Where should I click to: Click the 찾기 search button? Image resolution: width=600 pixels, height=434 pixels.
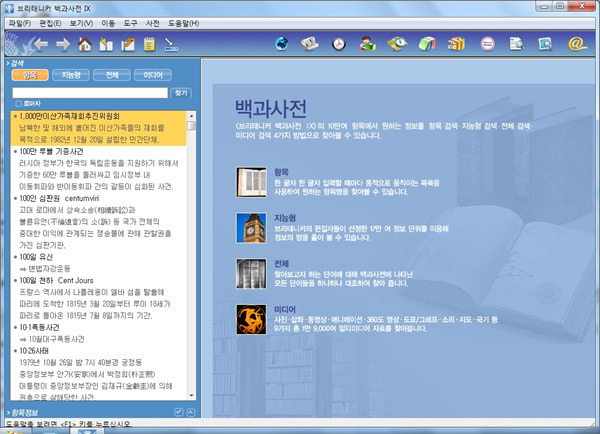pos(181,93)
